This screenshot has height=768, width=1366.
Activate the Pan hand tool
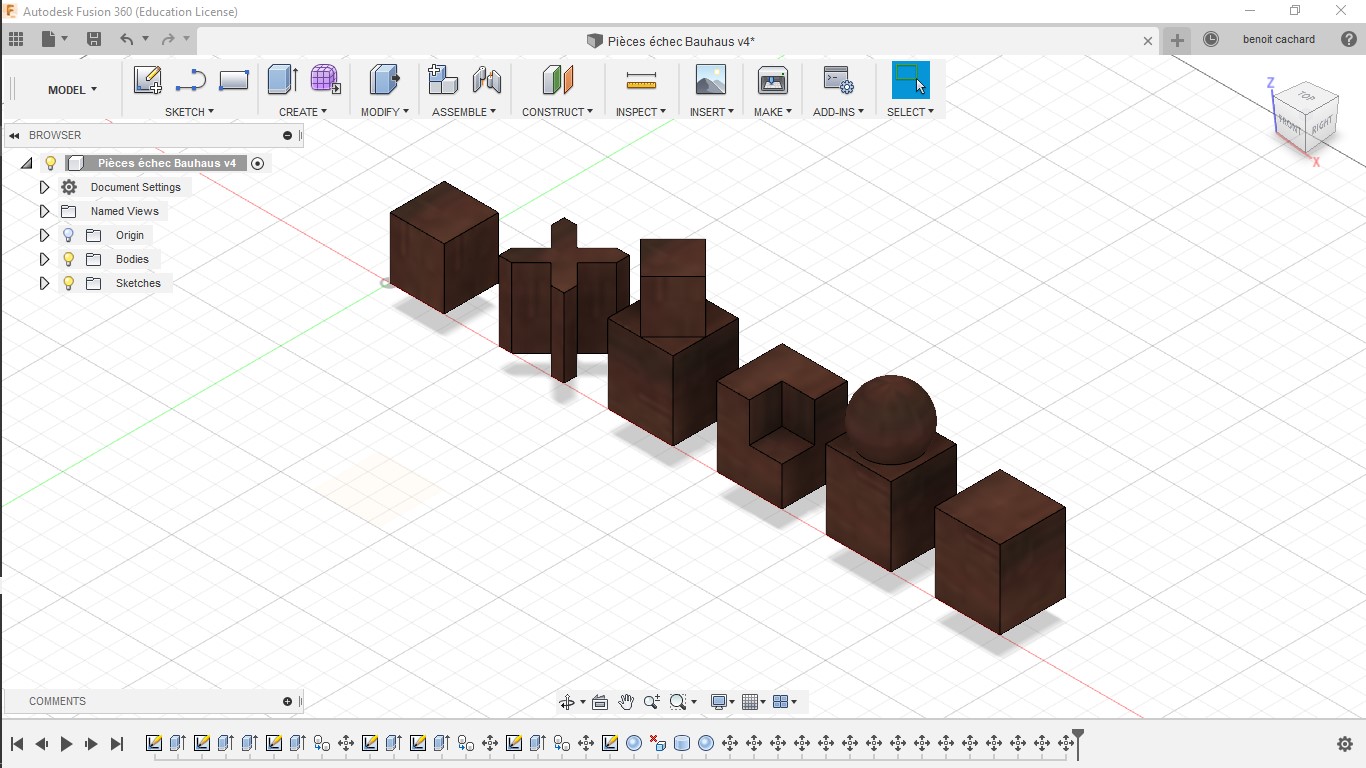626,702
